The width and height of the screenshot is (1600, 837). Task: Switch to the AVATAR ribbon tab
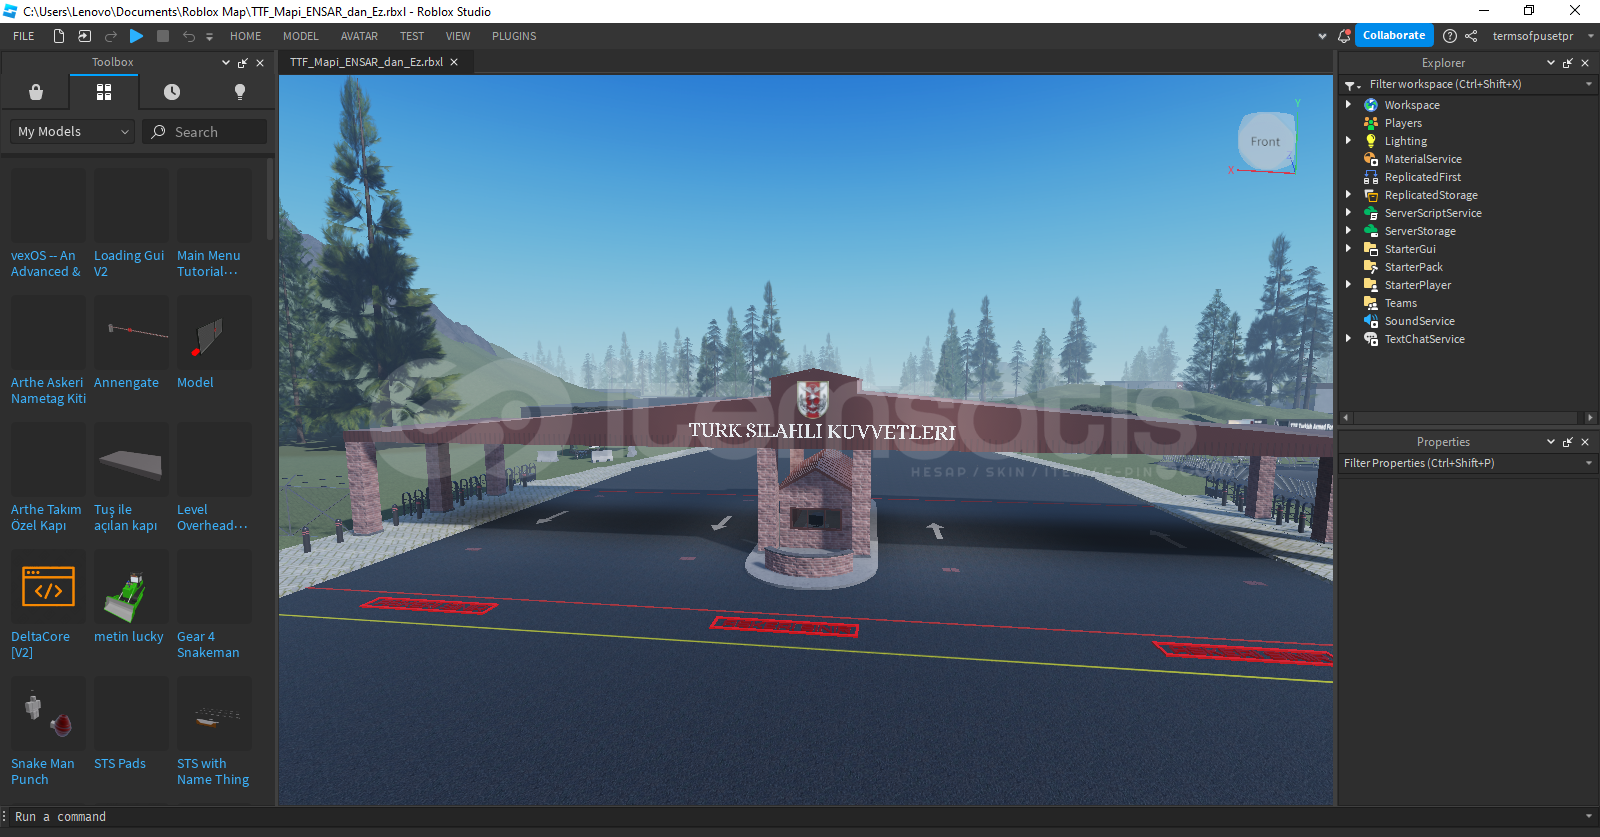coord(359,36)
